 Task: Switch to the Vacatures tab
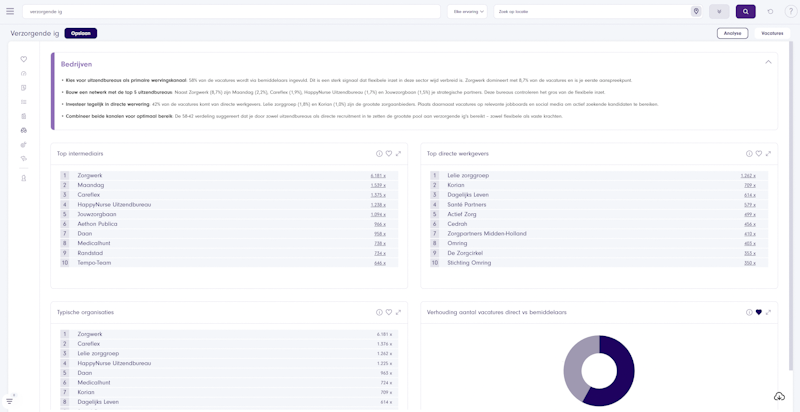click(x=772, y=33)
